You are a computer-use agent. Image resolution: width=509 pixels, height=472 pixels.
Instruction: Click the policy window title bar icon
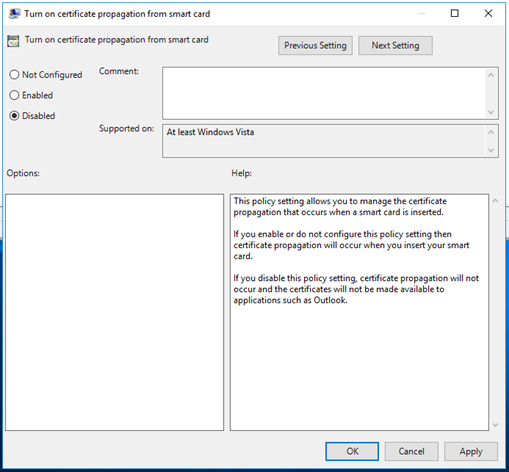coord(14,14)
